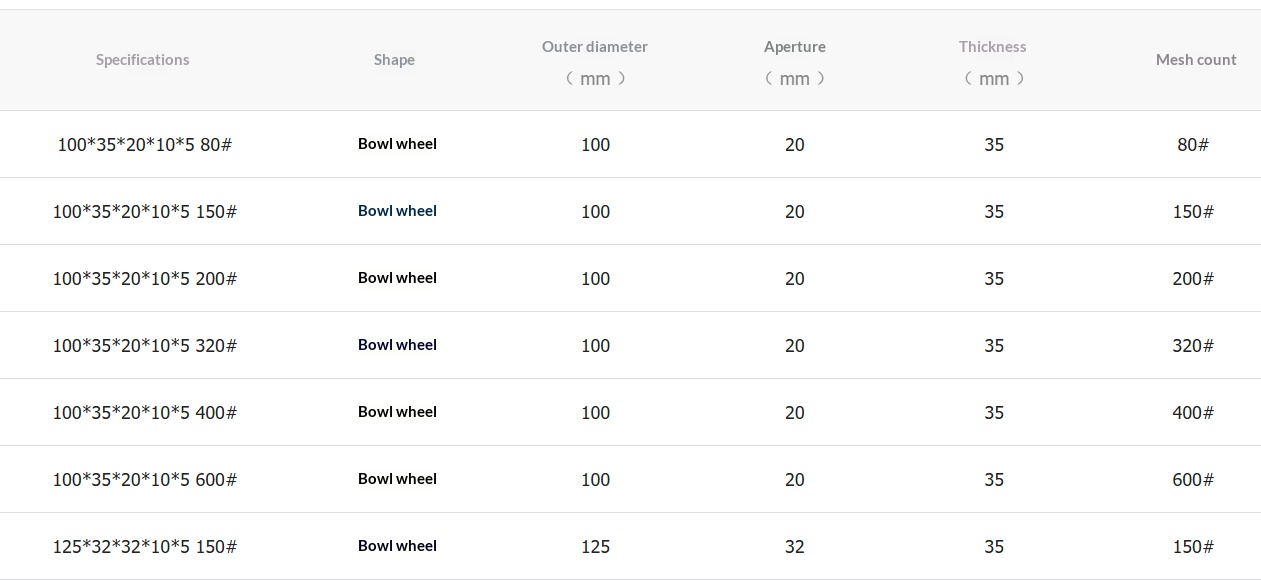Select the Shape column header
Image resolution: width=1261 pixels, height=580 pixels.
(394, 60)
